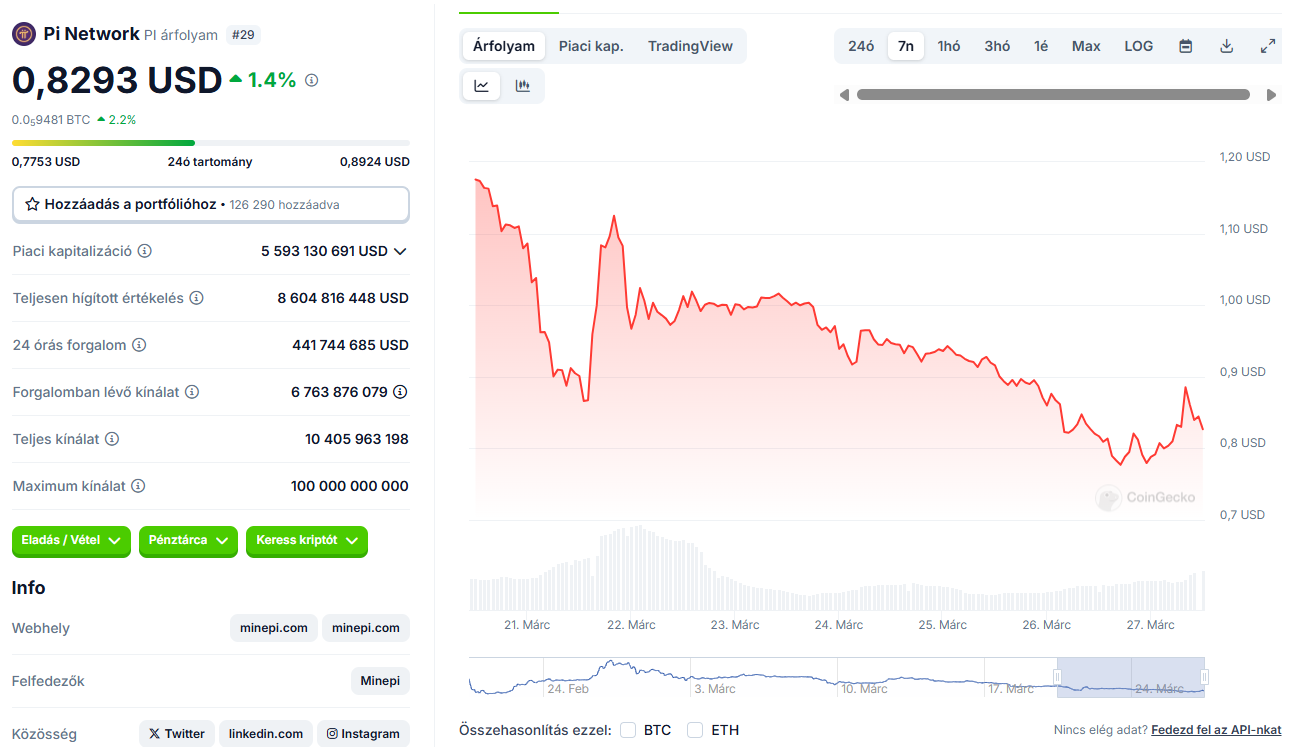
Task: Switch to candlestick chart icon
Action: 522,86
